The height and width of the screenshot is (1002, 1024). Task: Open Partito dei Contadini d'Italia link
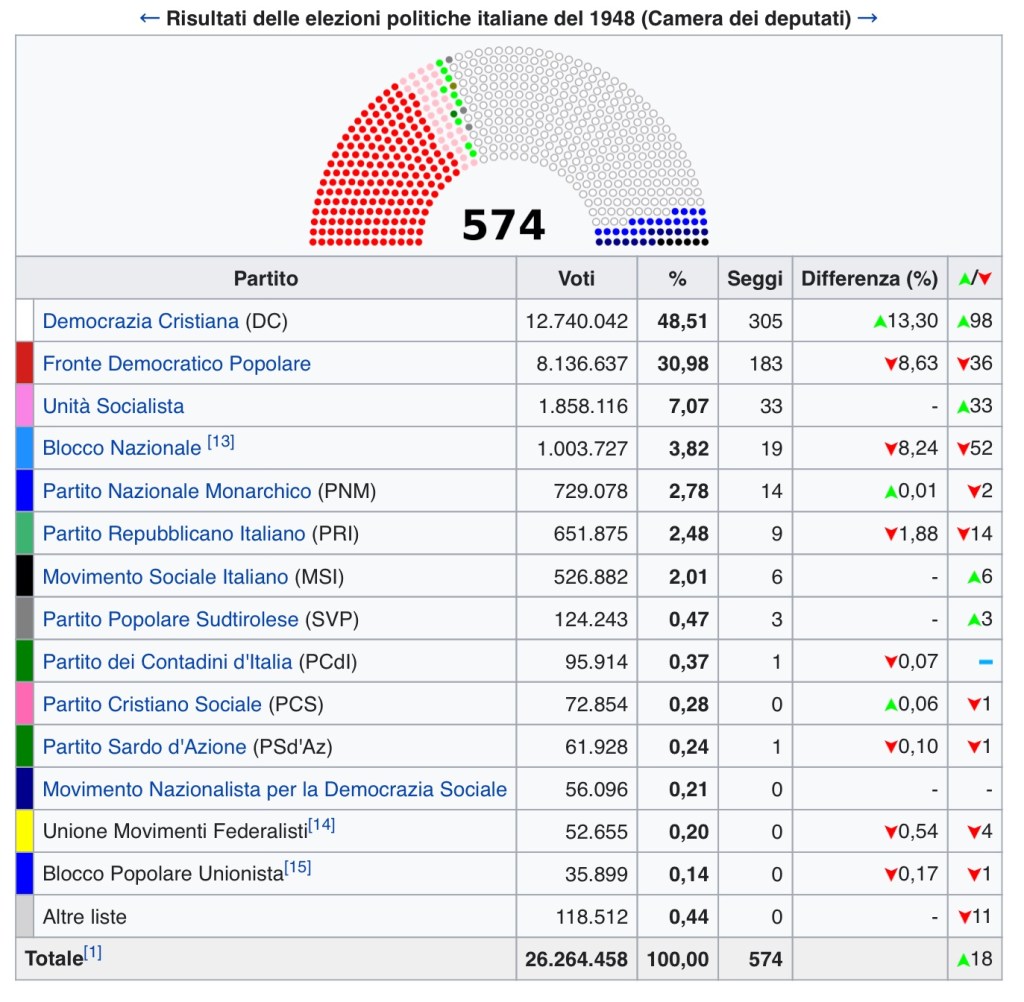point(167,662)
